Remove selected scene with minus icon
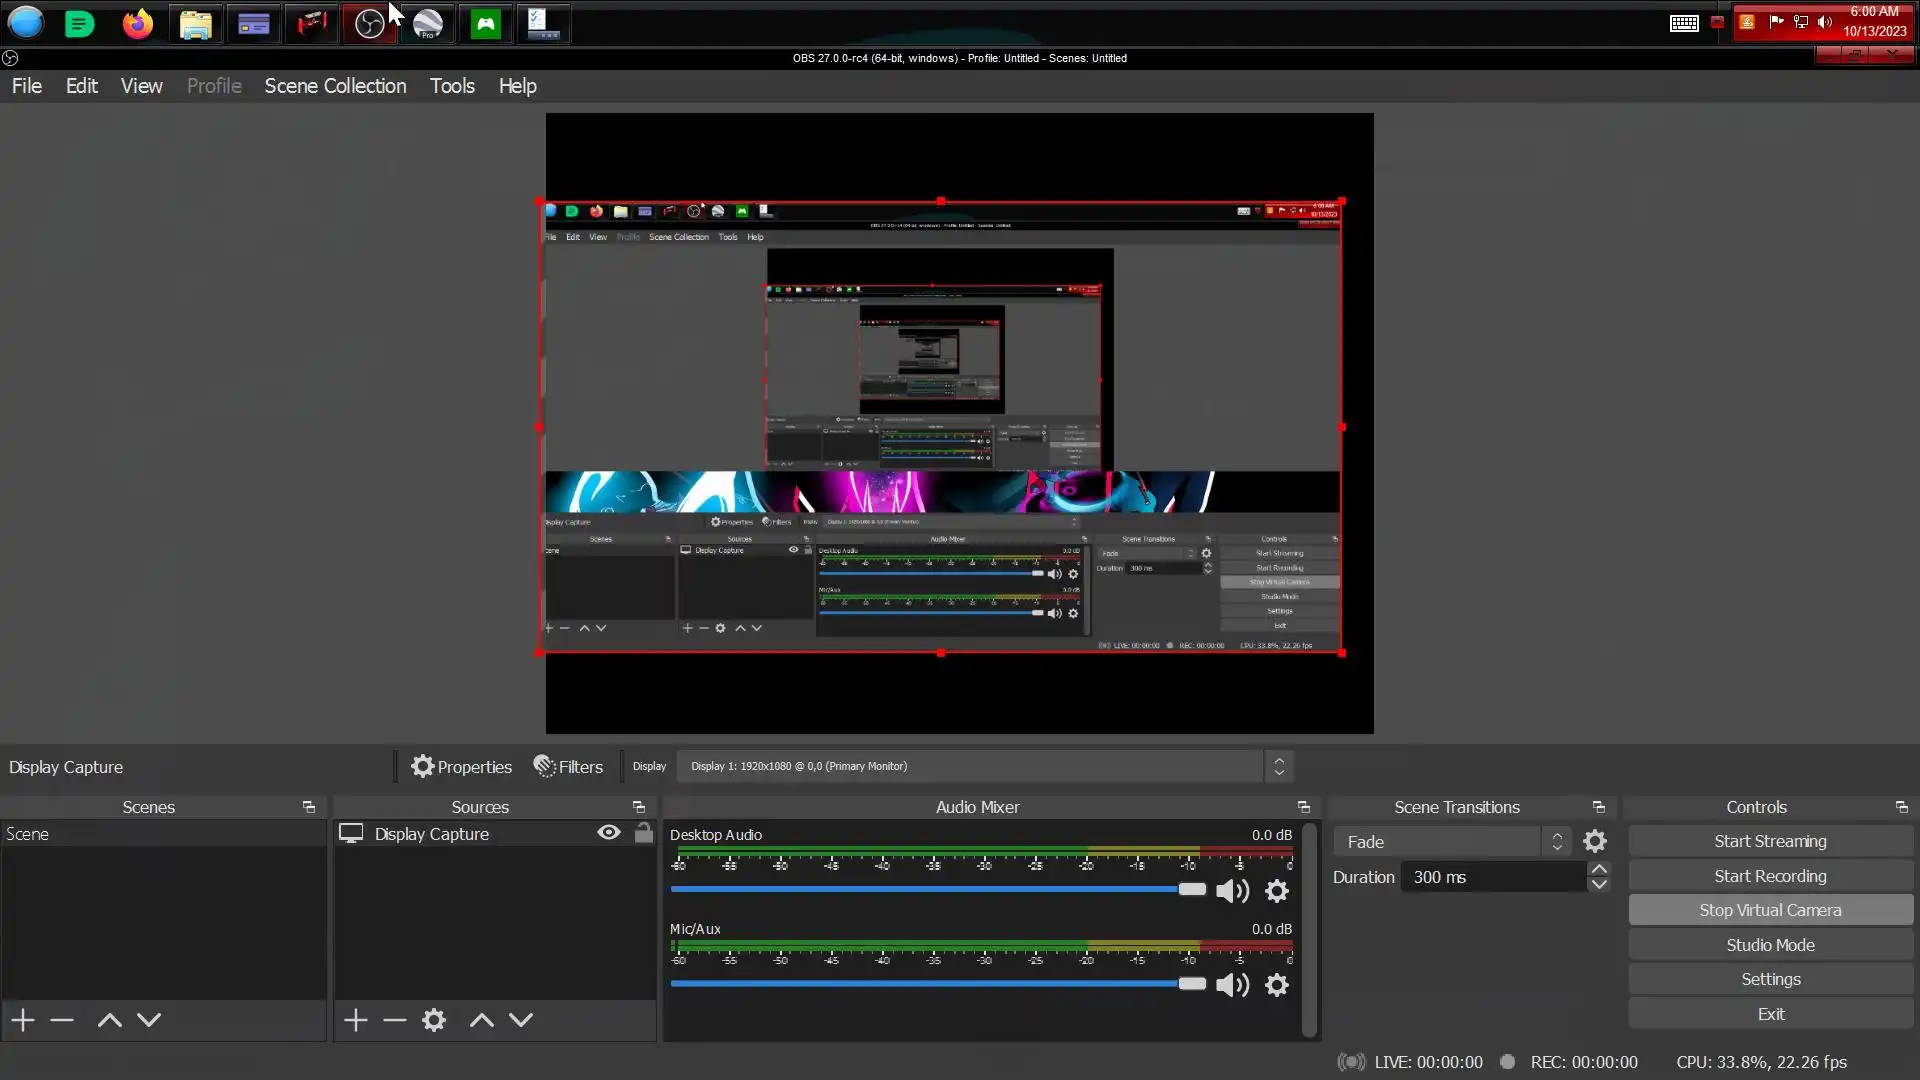This screenshot has width=1920, height=1080. pos(62,1020)
